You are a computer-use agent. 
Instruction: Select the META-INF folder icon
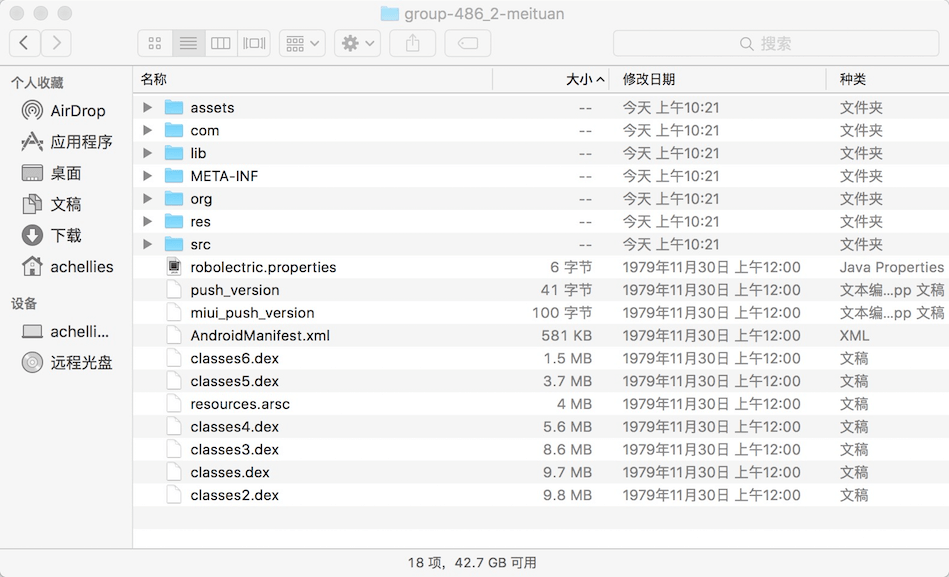[174, 176]
